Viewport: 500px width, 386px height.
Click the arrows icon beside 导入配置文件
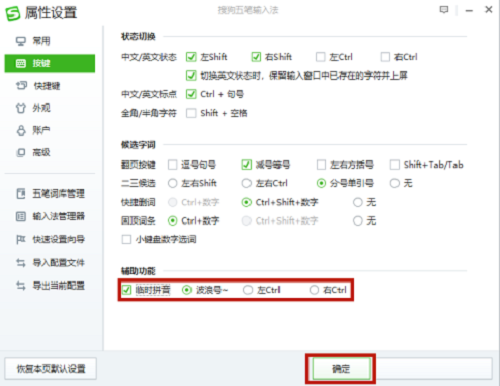[21, 263]
